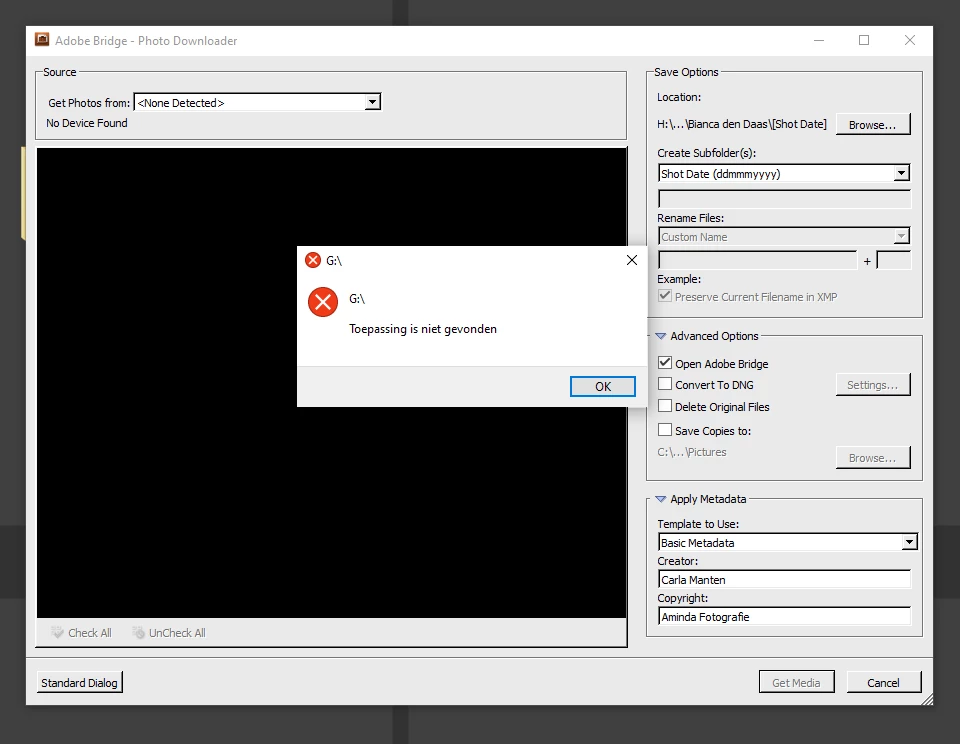
Task: Click the 'Toepassing is niet gevonden' message
Action: 423,329
